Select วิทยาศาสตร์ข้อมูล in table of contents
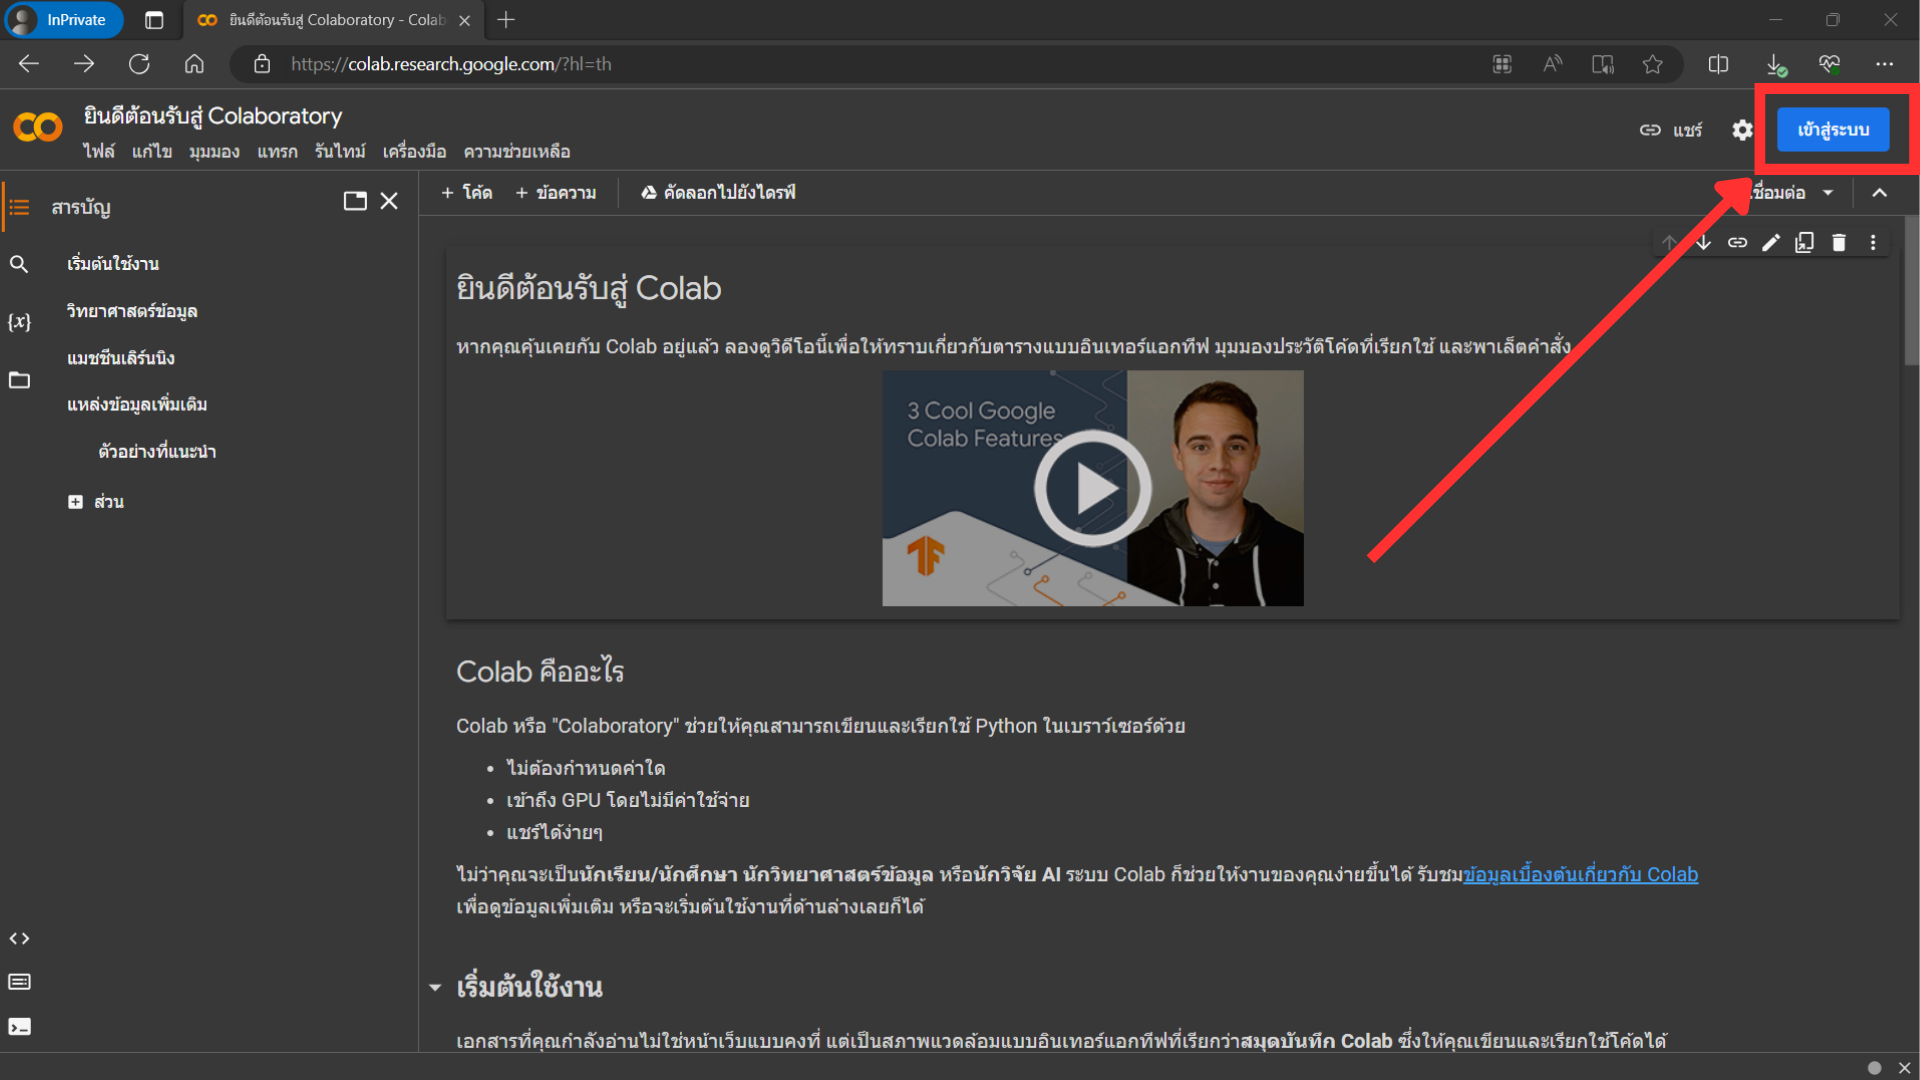This screenshot has height=1080, width=1920. [132, 311]
